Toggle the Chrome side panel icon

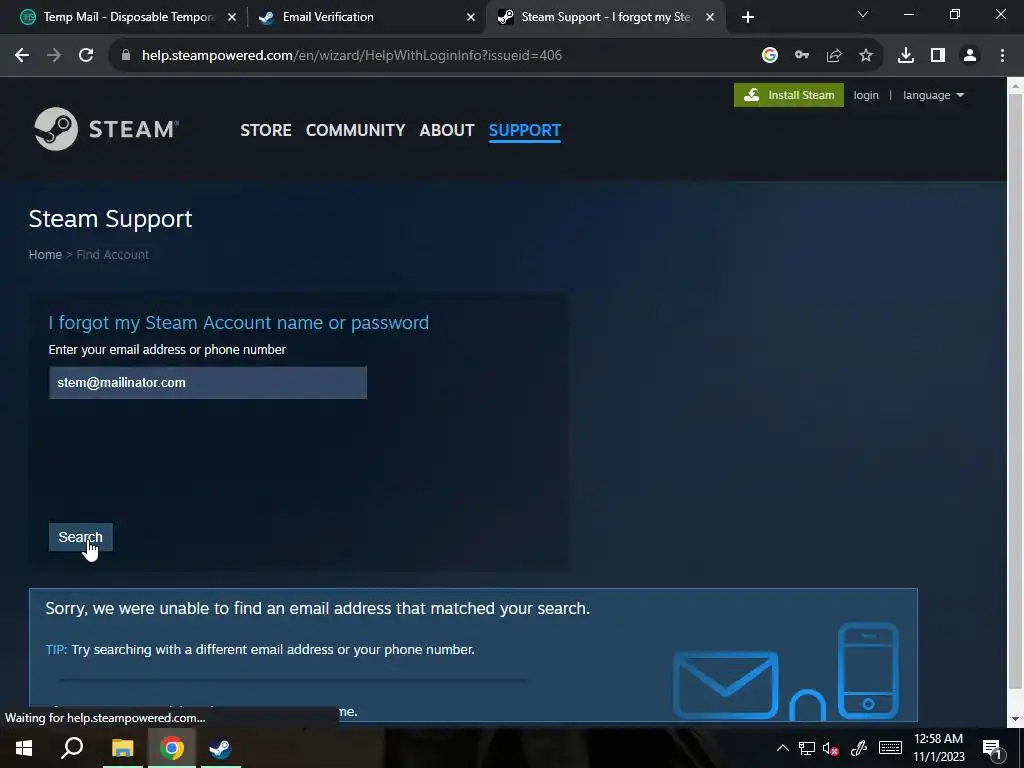(938, 56)
